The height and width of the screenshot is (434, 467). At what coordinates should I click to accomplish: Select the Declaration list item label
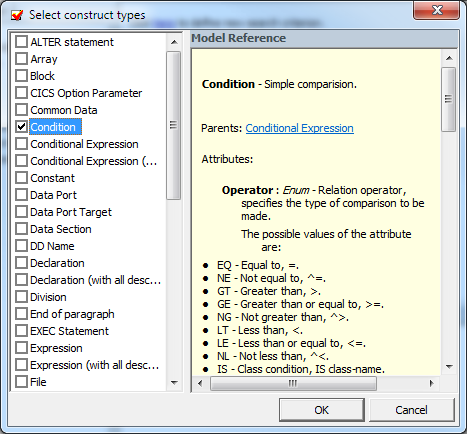click(x=57, y=263)
